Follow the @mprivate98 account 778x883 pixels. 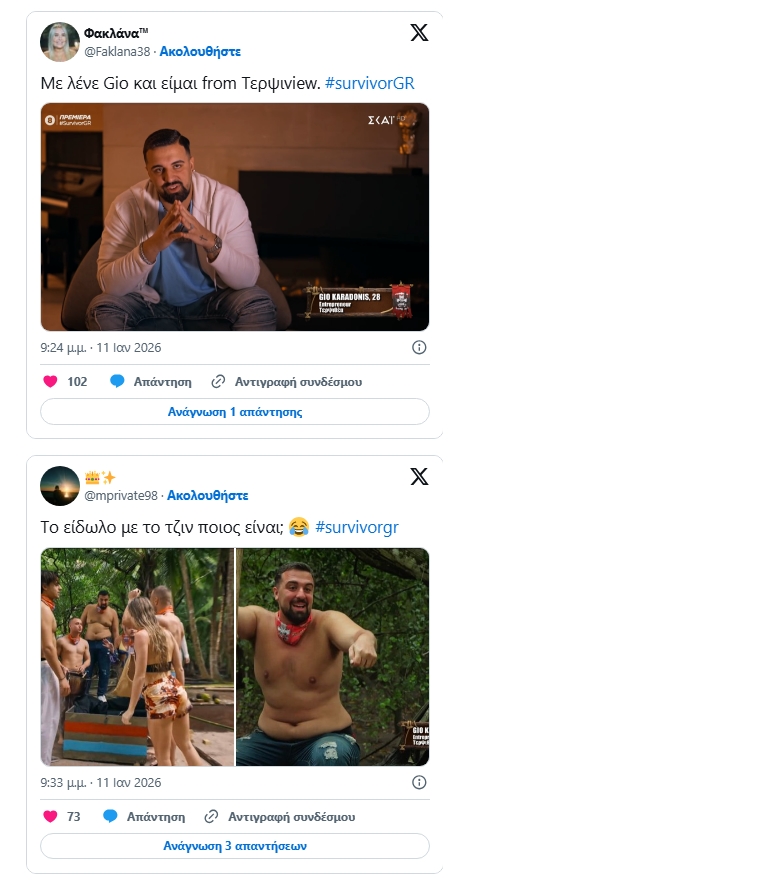coord(207,495)
